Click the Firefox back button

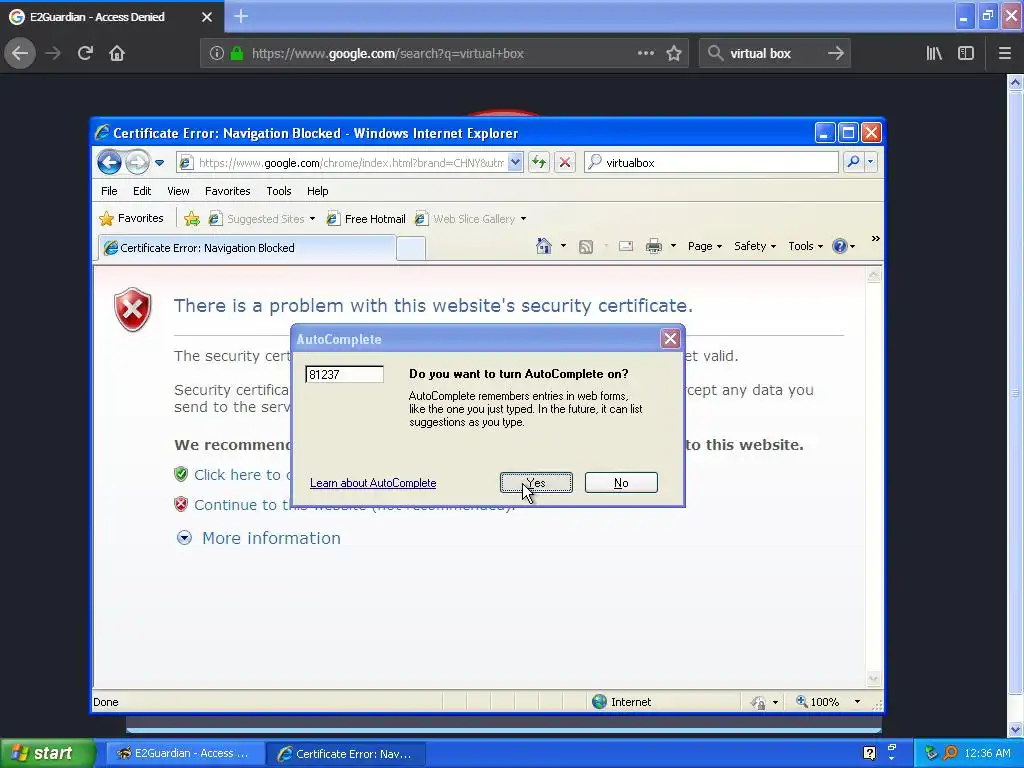(20, 54)
